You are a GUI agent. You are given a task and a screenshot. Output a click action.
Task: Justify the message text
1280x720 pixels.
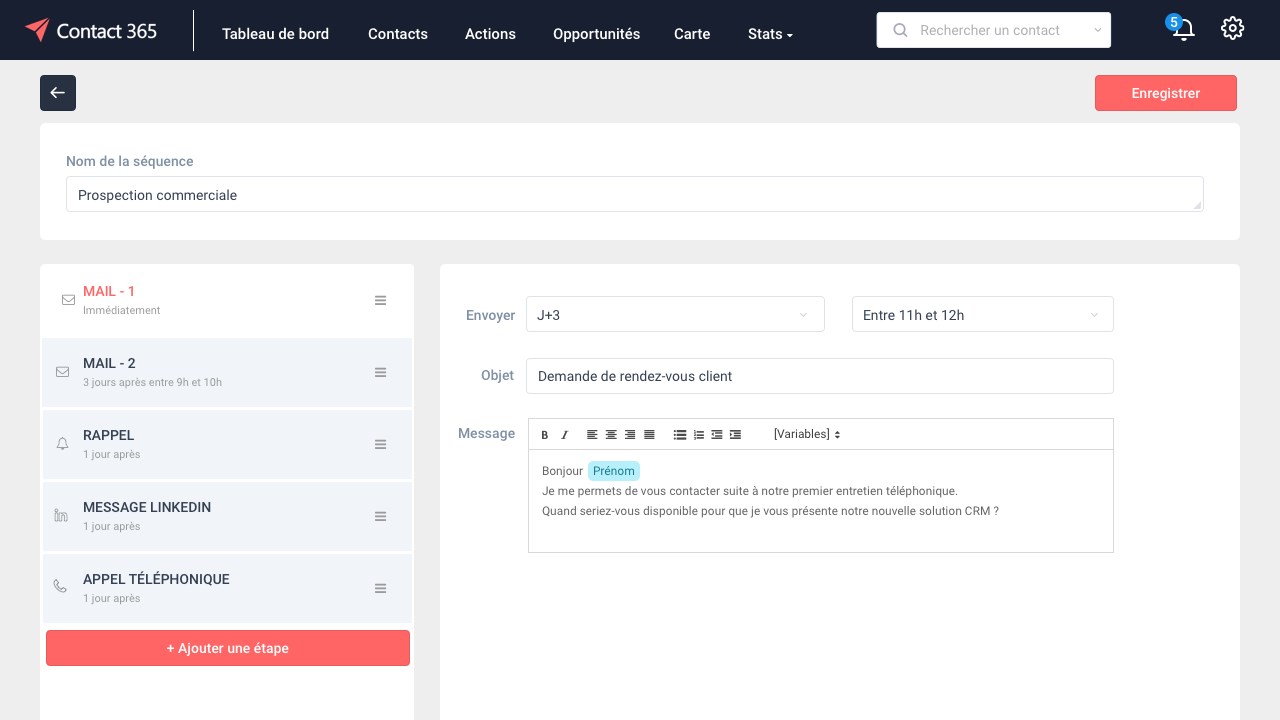(x=649, y=435)
